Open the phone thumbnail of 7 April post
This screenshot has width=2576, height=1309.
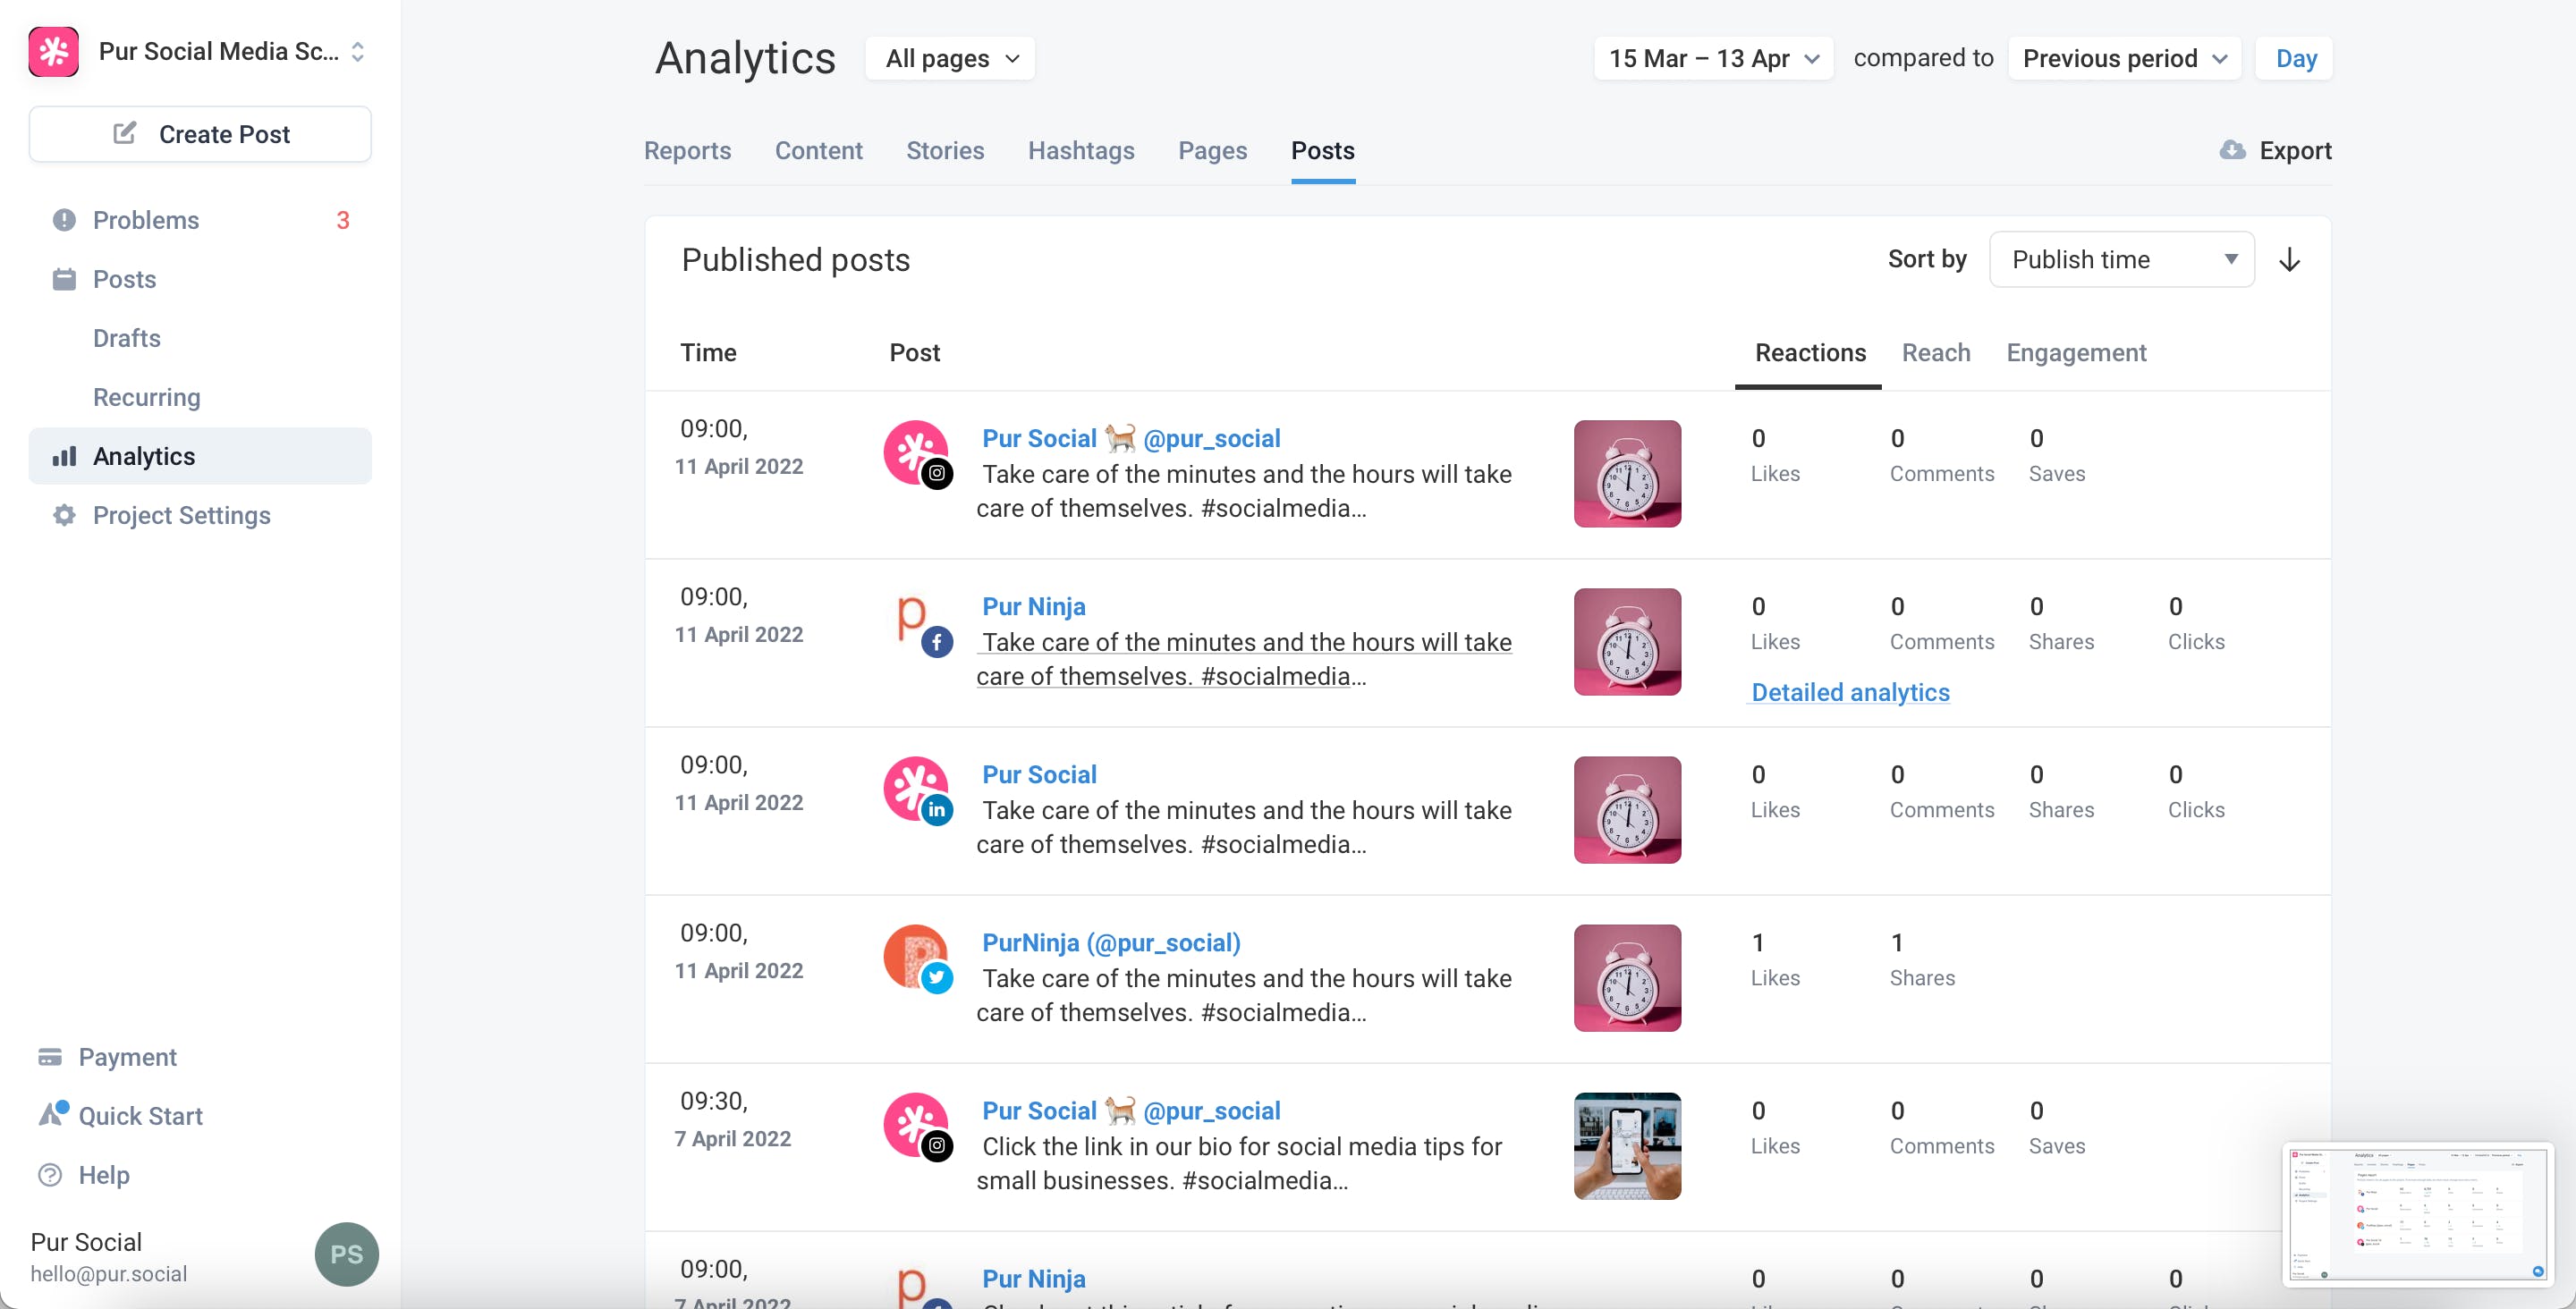[x=1627, y=1145]
